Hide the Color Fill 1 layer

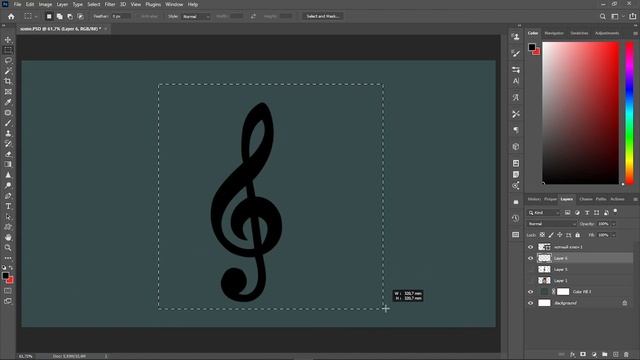point(531,292)
